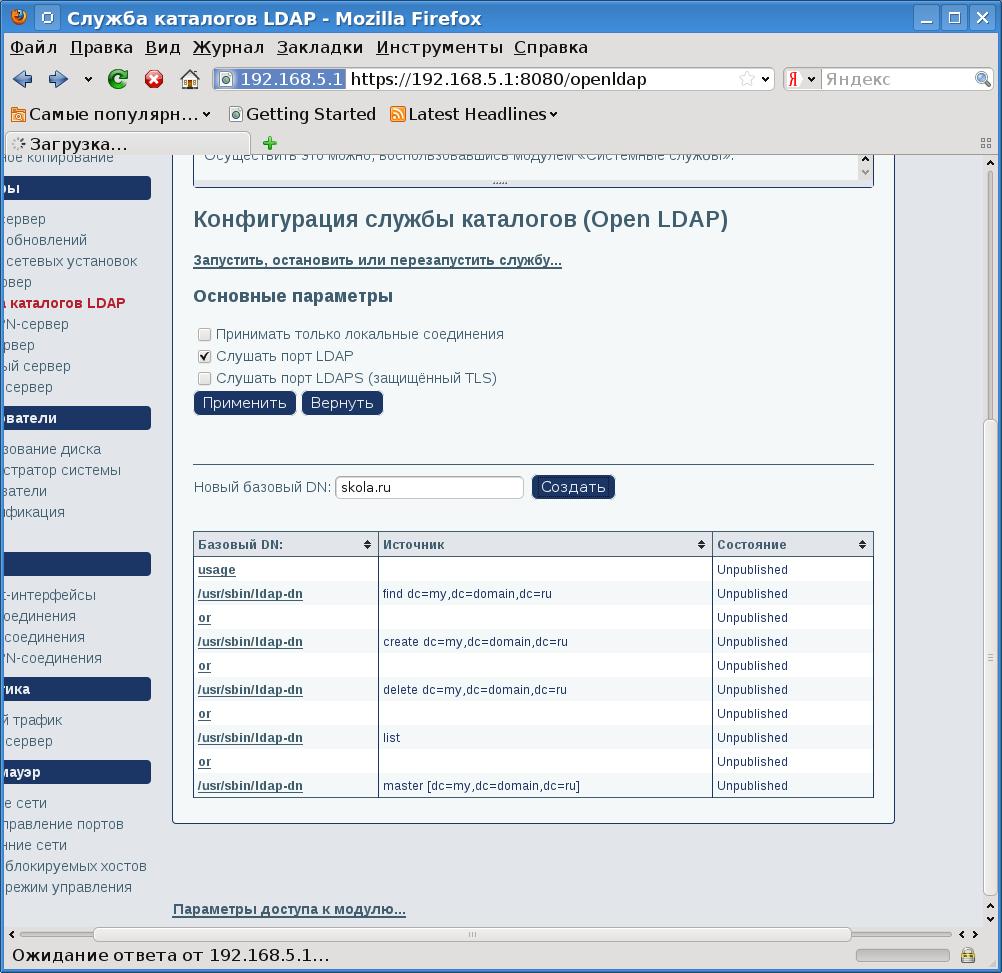Viewport: 1002px width, 973px height.
Task: Click the 'Создать' button
Action: tap(573, 487)
